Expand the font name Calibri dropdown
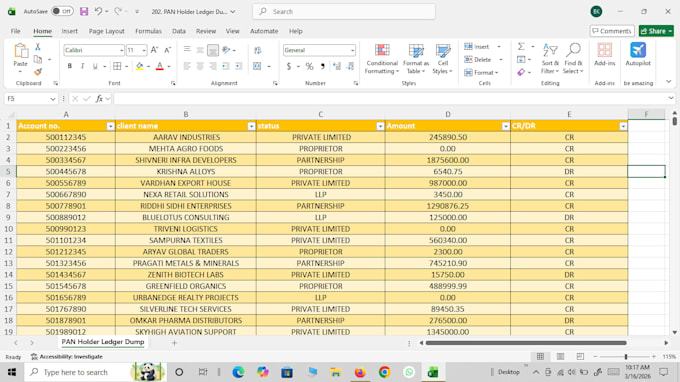680x382 pixels. [121, 51]
